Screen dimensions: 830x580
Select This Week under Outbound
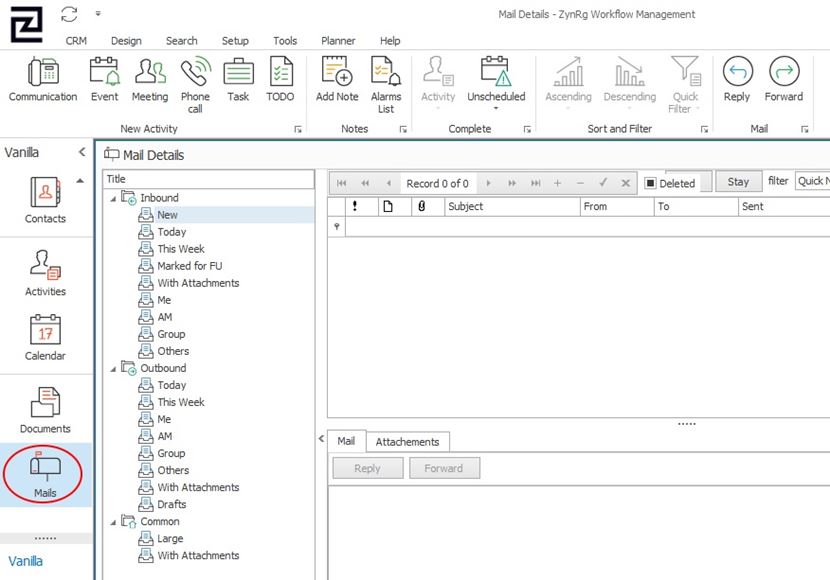click(181, 402)
